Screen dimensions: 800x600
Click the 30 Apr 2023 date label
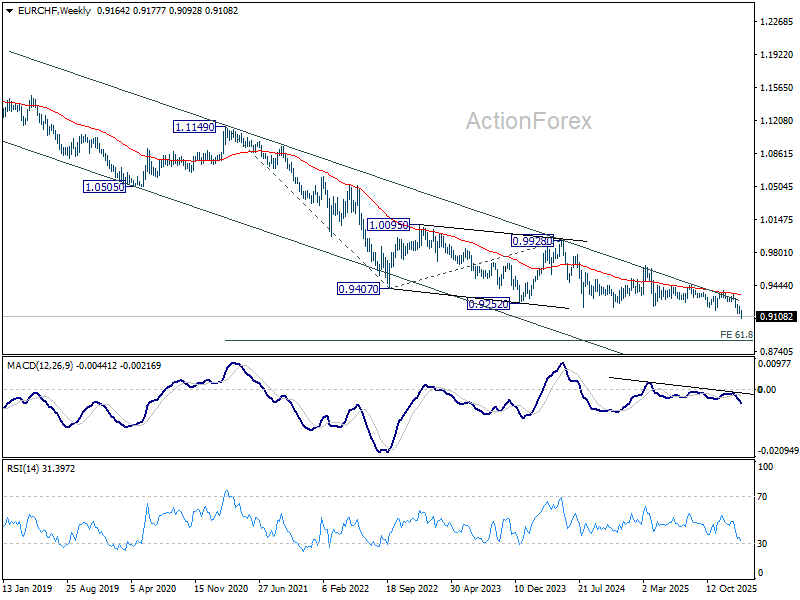pyautogui.click(x=476, y=589)
